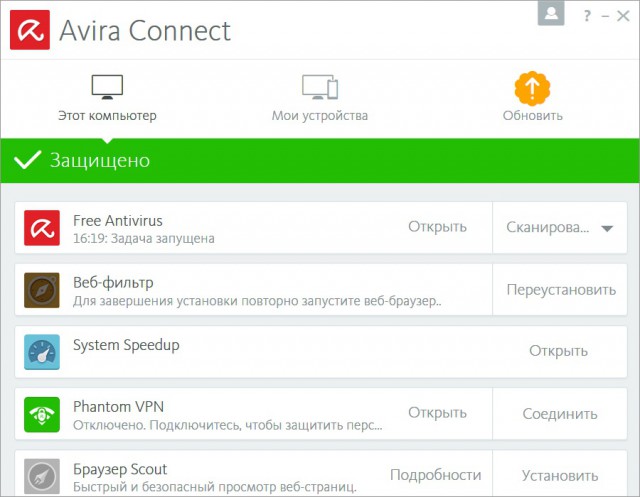Open Free Antivirus with Открыть
Screen dimensions: 640x497
[x=437, y=226]
